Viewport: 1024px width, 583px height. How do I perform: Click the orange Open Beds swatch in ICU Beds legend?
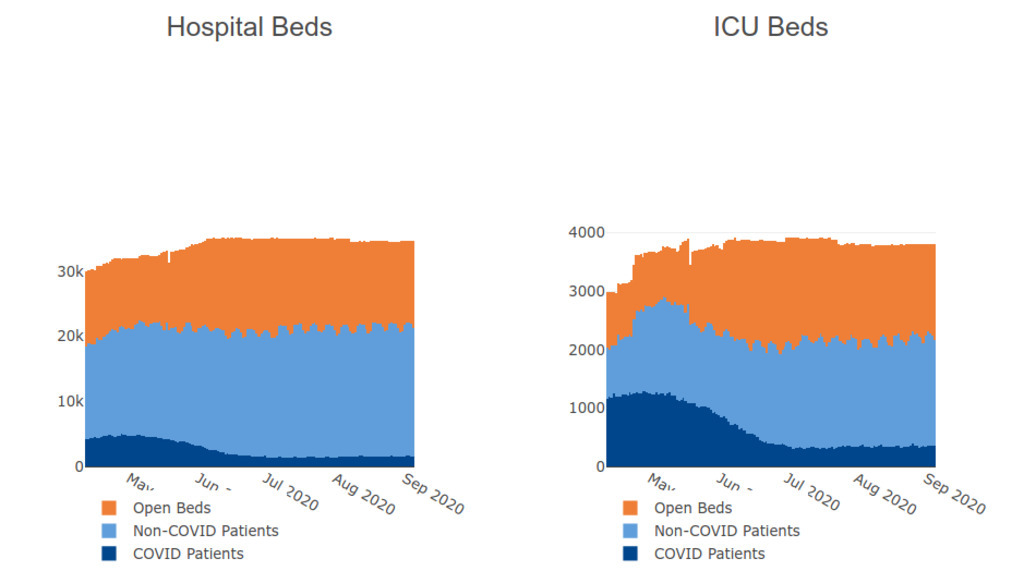pyautogui.click(x=630, y=508)
